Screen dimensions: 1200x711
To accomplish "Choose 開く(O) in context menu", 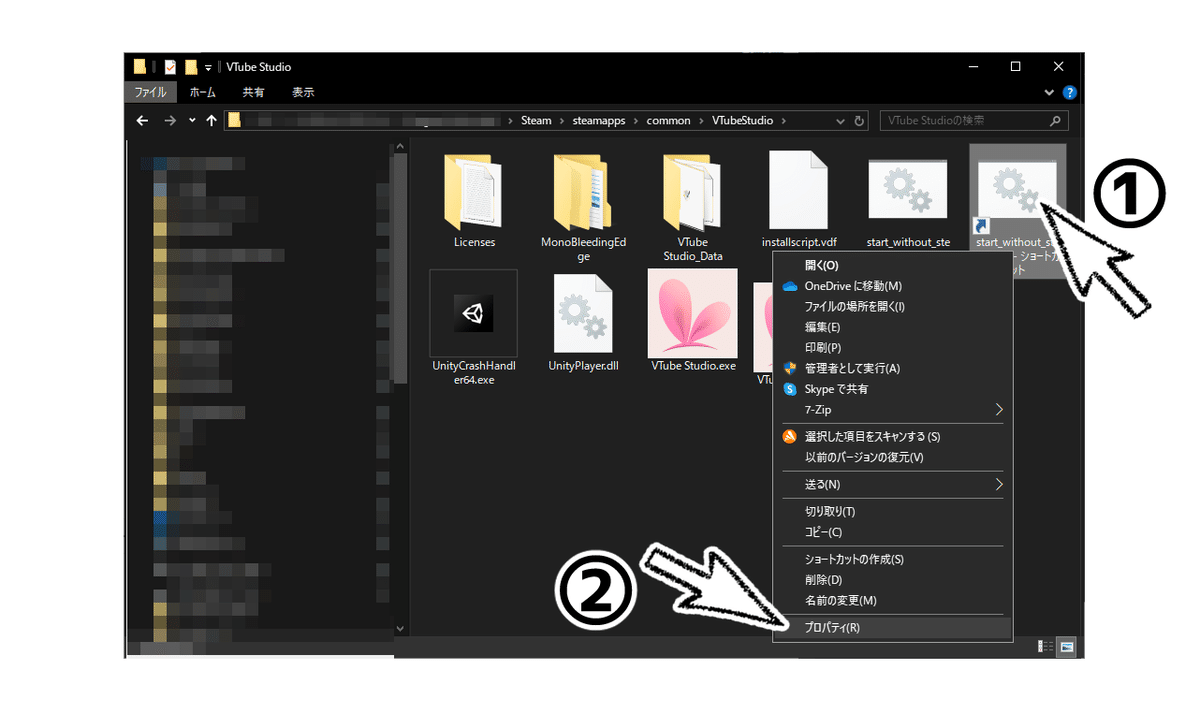I will pyautogui.click(x=892, y=265).
